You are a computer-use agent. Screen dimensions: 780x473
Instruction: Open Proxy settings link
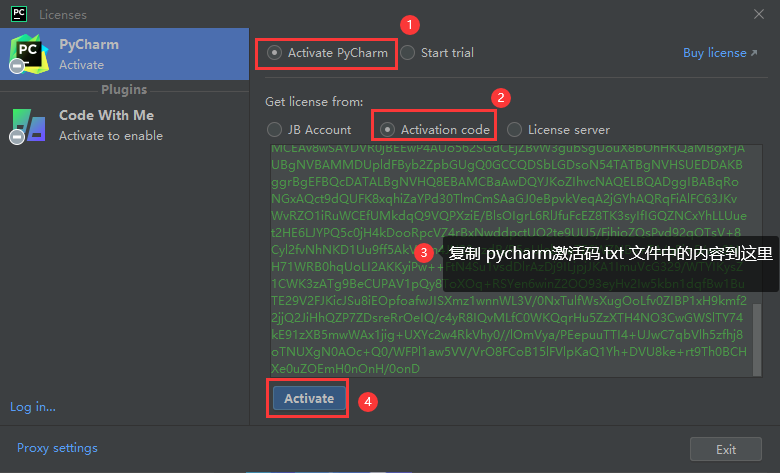57,448
